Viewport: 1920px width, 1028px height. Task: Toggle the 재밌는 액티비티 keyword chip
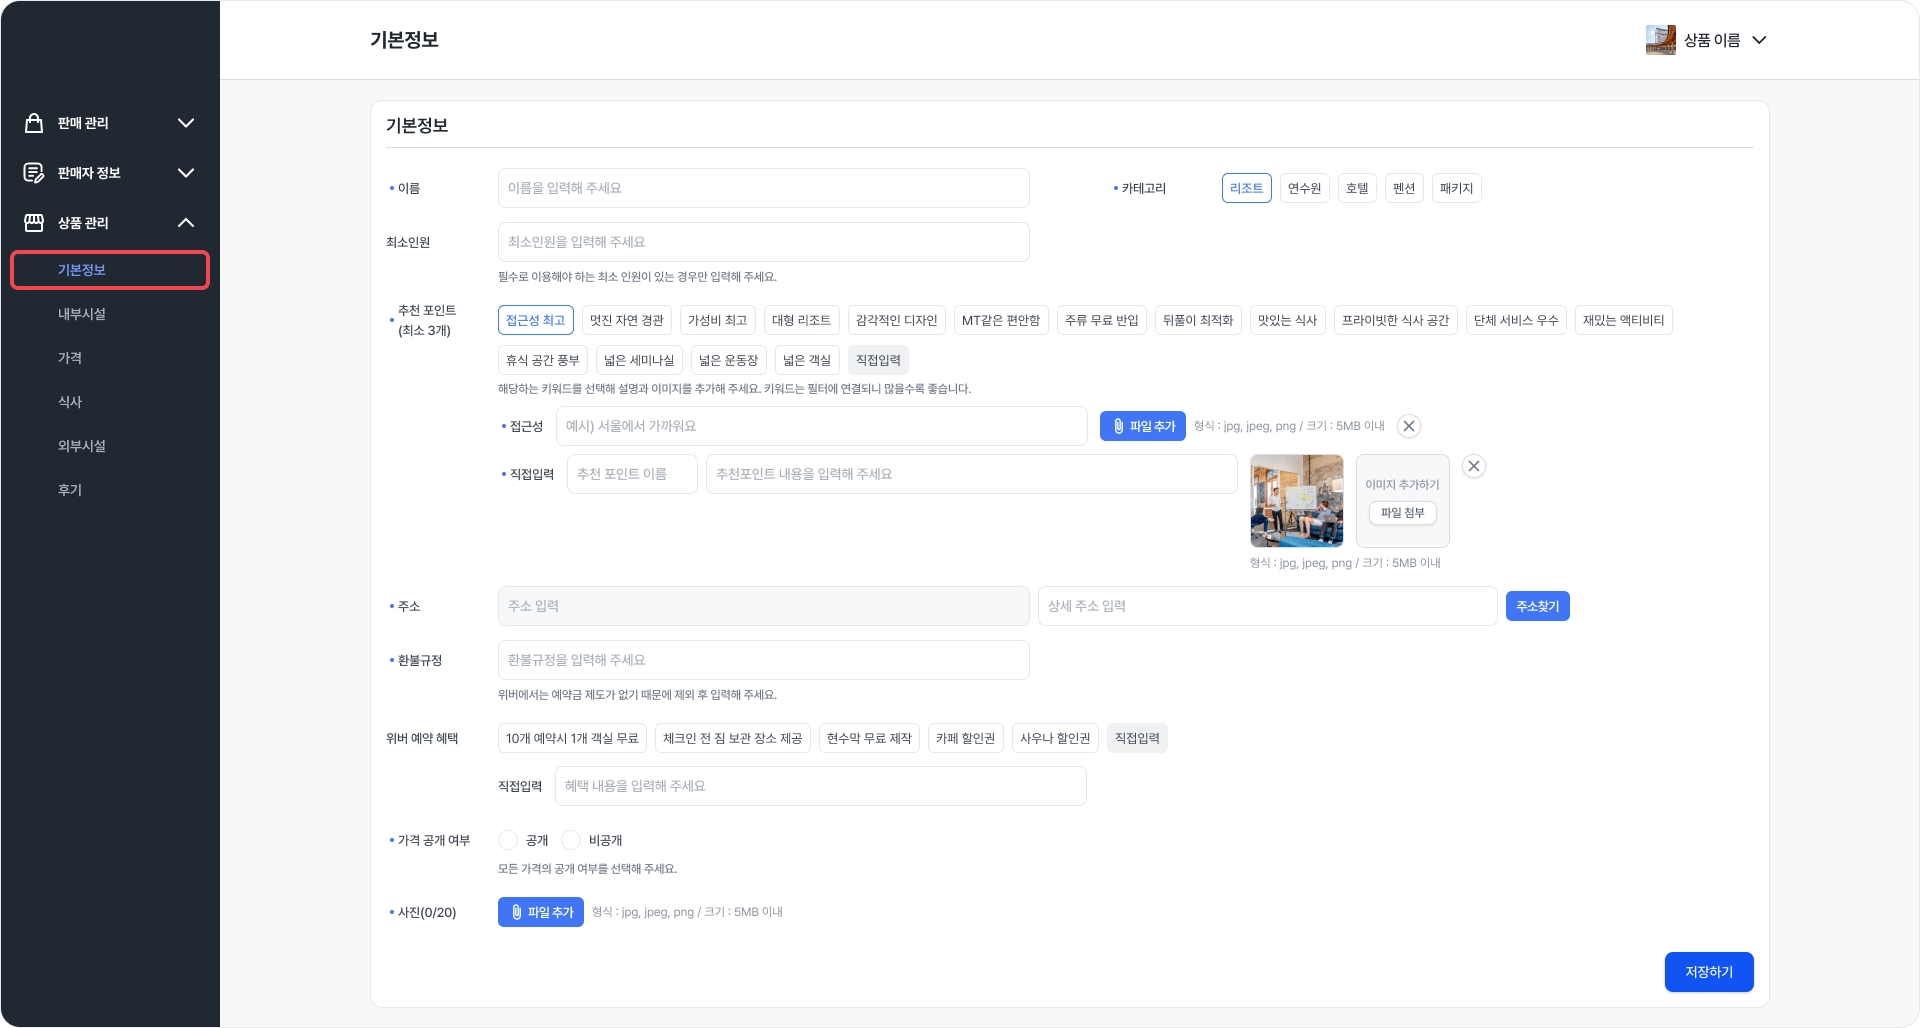(1624, 320)
